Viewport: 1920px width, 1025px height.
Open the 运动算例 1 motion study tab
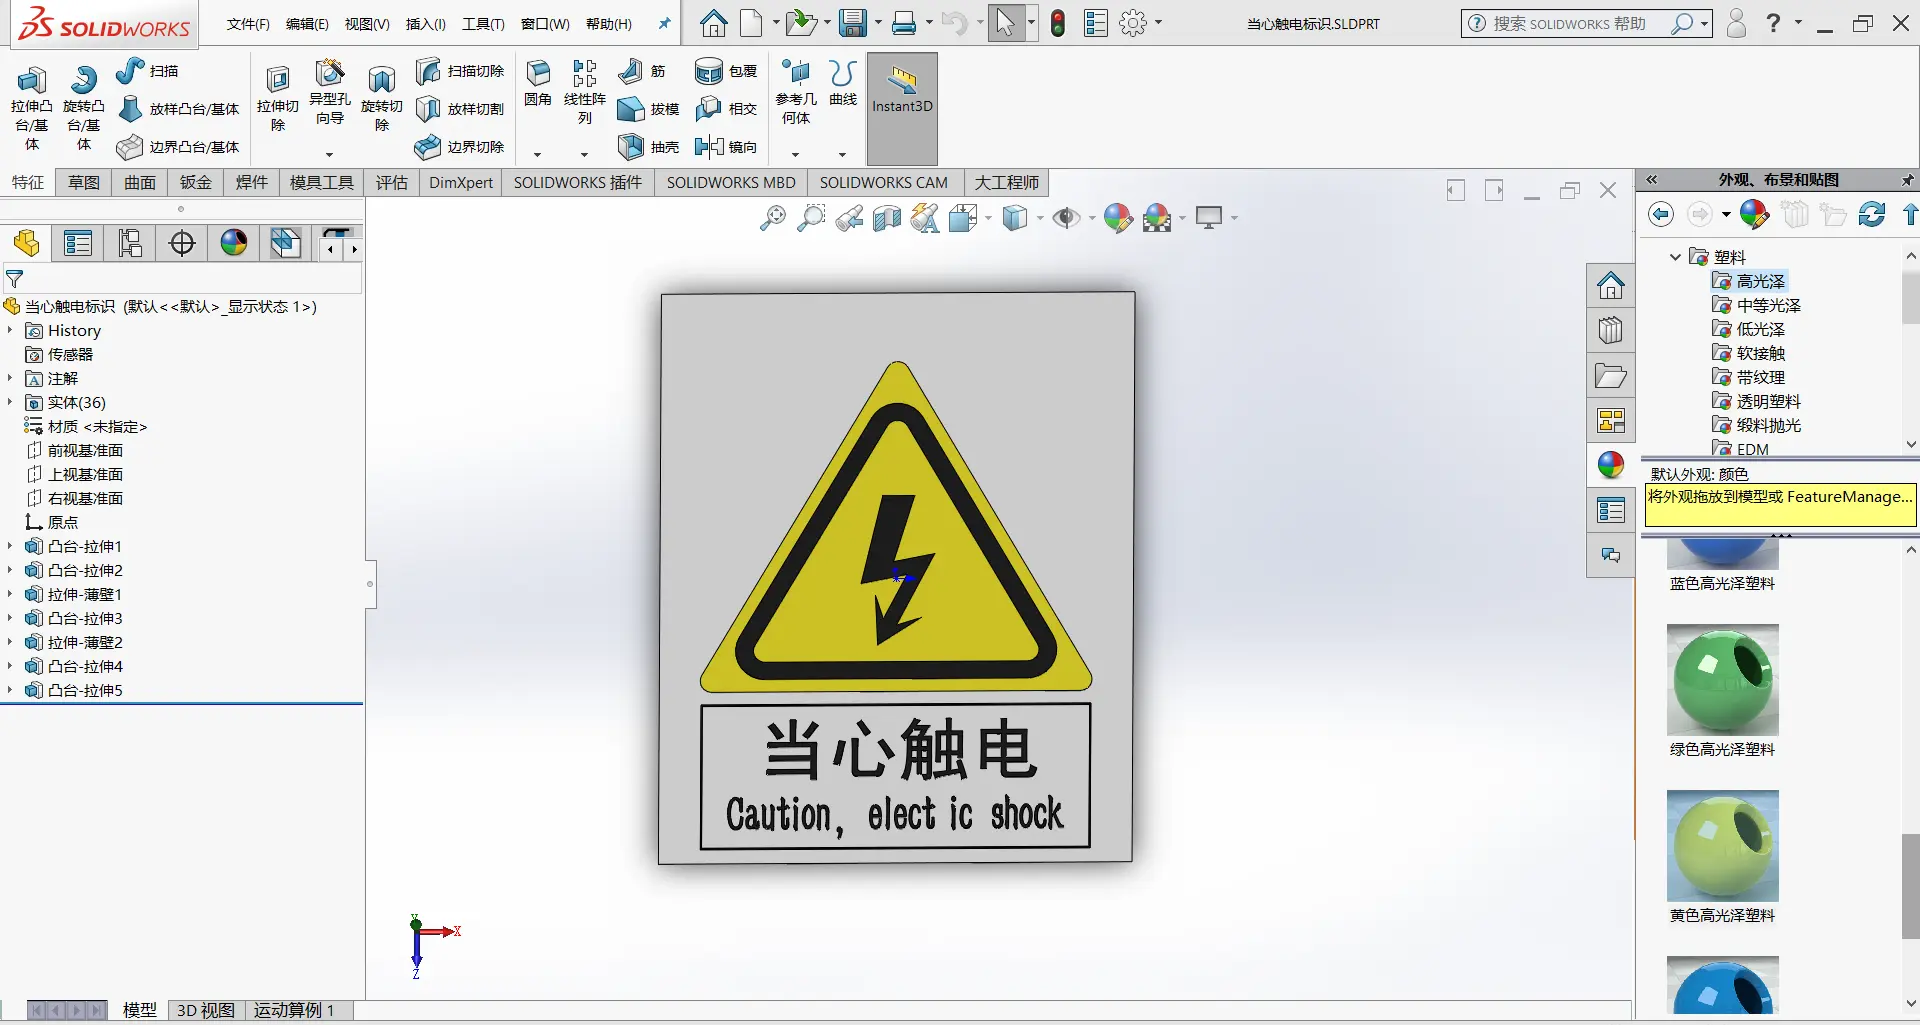tap(293, 1010)
